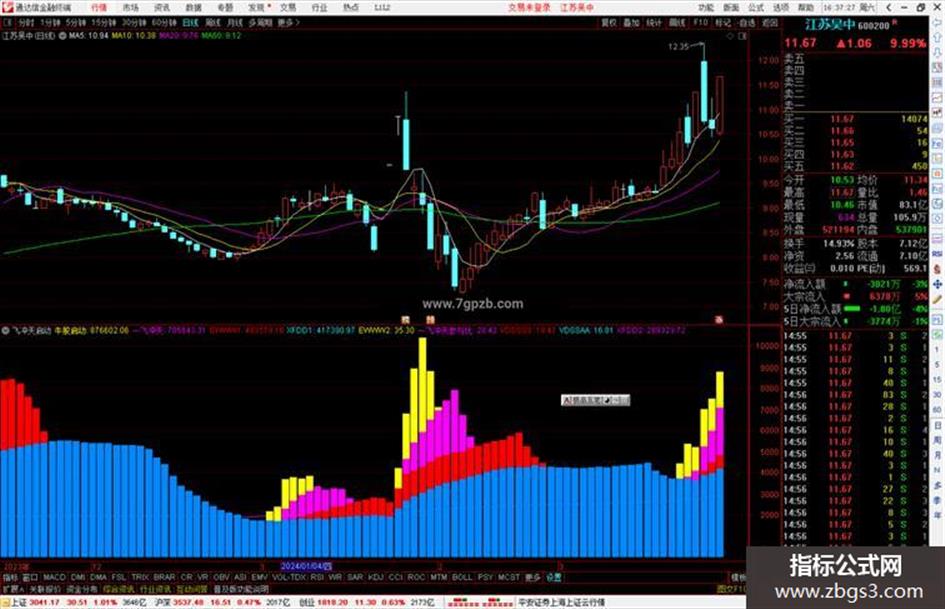Open the 公式 menu on the right
945x609 pixels.
pyautogui.click(x=756, y=7)
